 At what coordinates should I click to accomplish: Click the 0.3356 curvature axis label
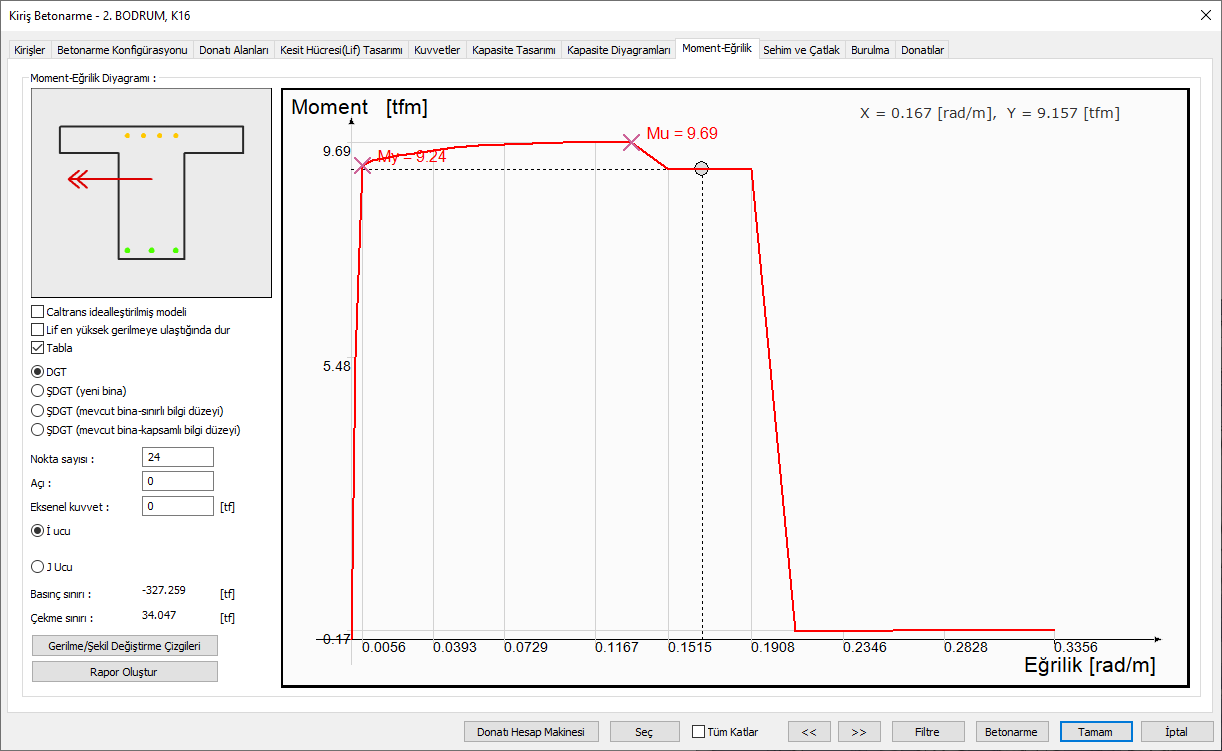(1076, 647)
